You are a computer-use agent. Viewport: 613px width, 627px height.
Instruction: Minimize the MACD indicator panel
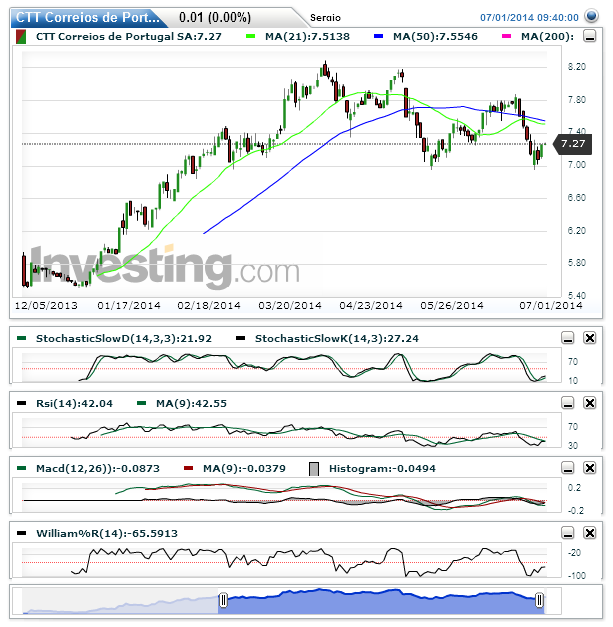click(x=568, y=468)
